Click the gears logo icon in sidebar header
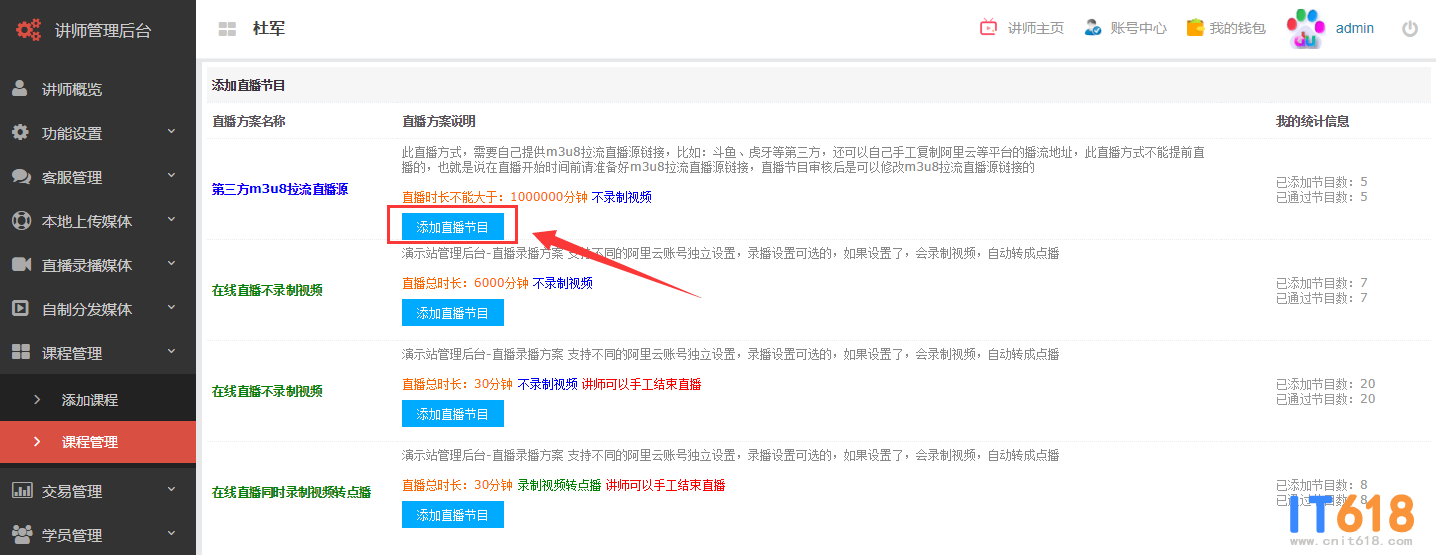The width and height of the screenshot is (1436, 555). [x=28, y=29]
